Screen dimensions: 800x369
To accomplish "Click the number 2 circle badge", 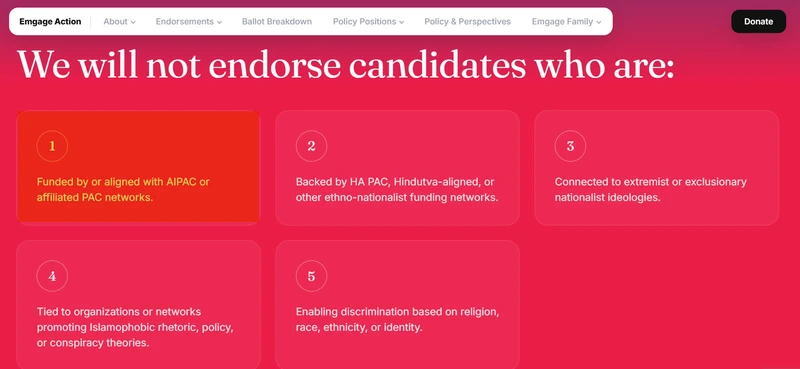I will [311, 146].
